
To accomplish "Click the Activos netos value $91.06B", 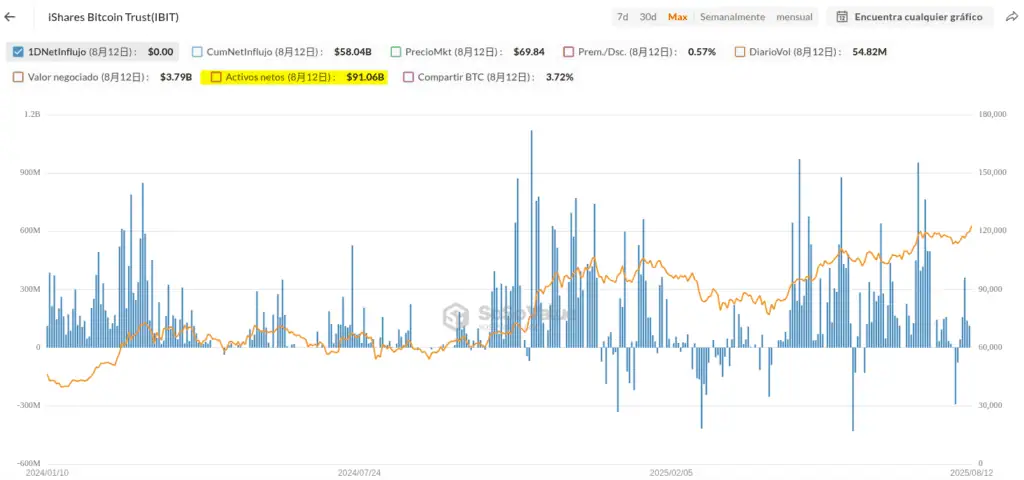I will coord(366,77).
